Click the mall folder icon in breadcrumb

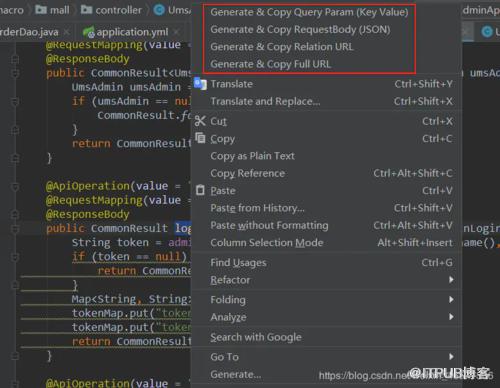(41, 10)
